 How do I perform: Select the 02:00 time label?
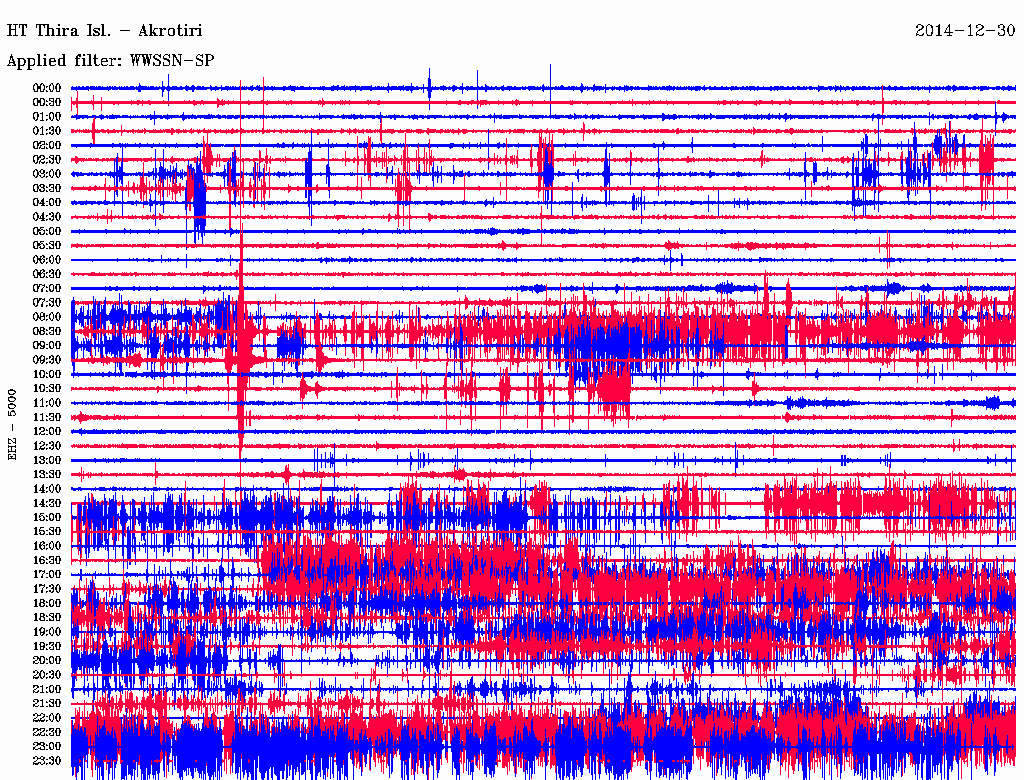click(x=47, y=145)
